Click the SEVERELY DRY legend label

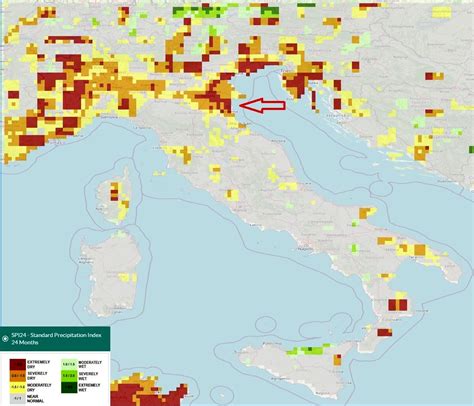tap(37, 376)
